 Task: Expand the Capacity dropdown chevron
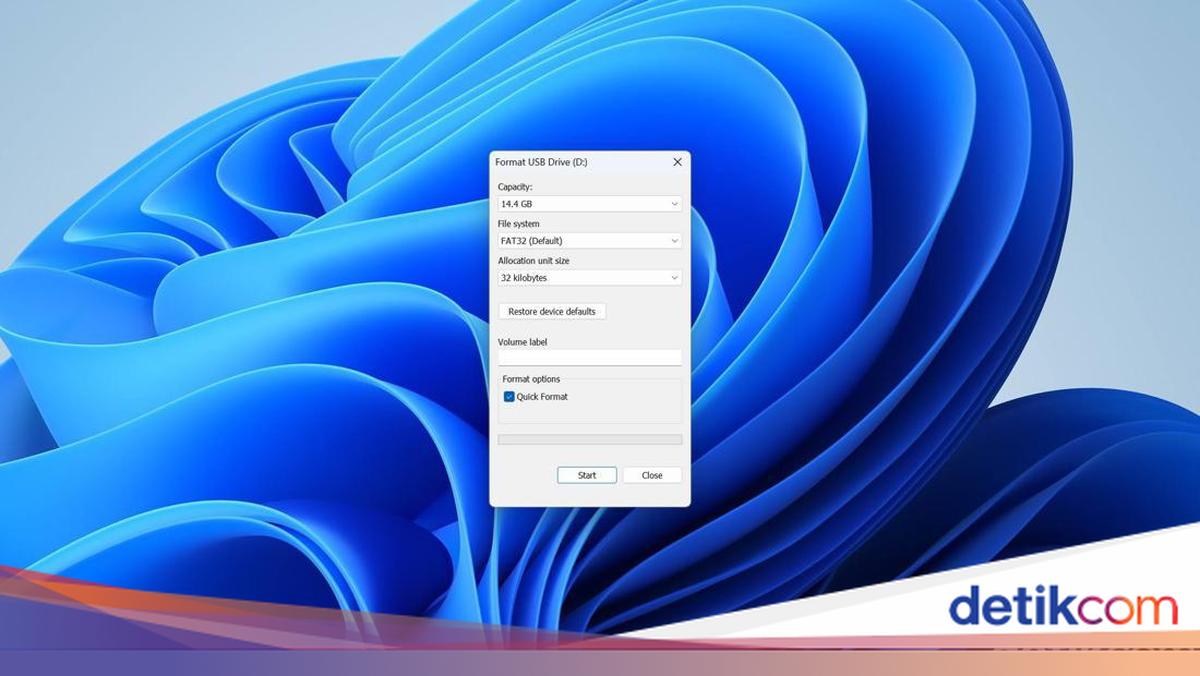675,204
